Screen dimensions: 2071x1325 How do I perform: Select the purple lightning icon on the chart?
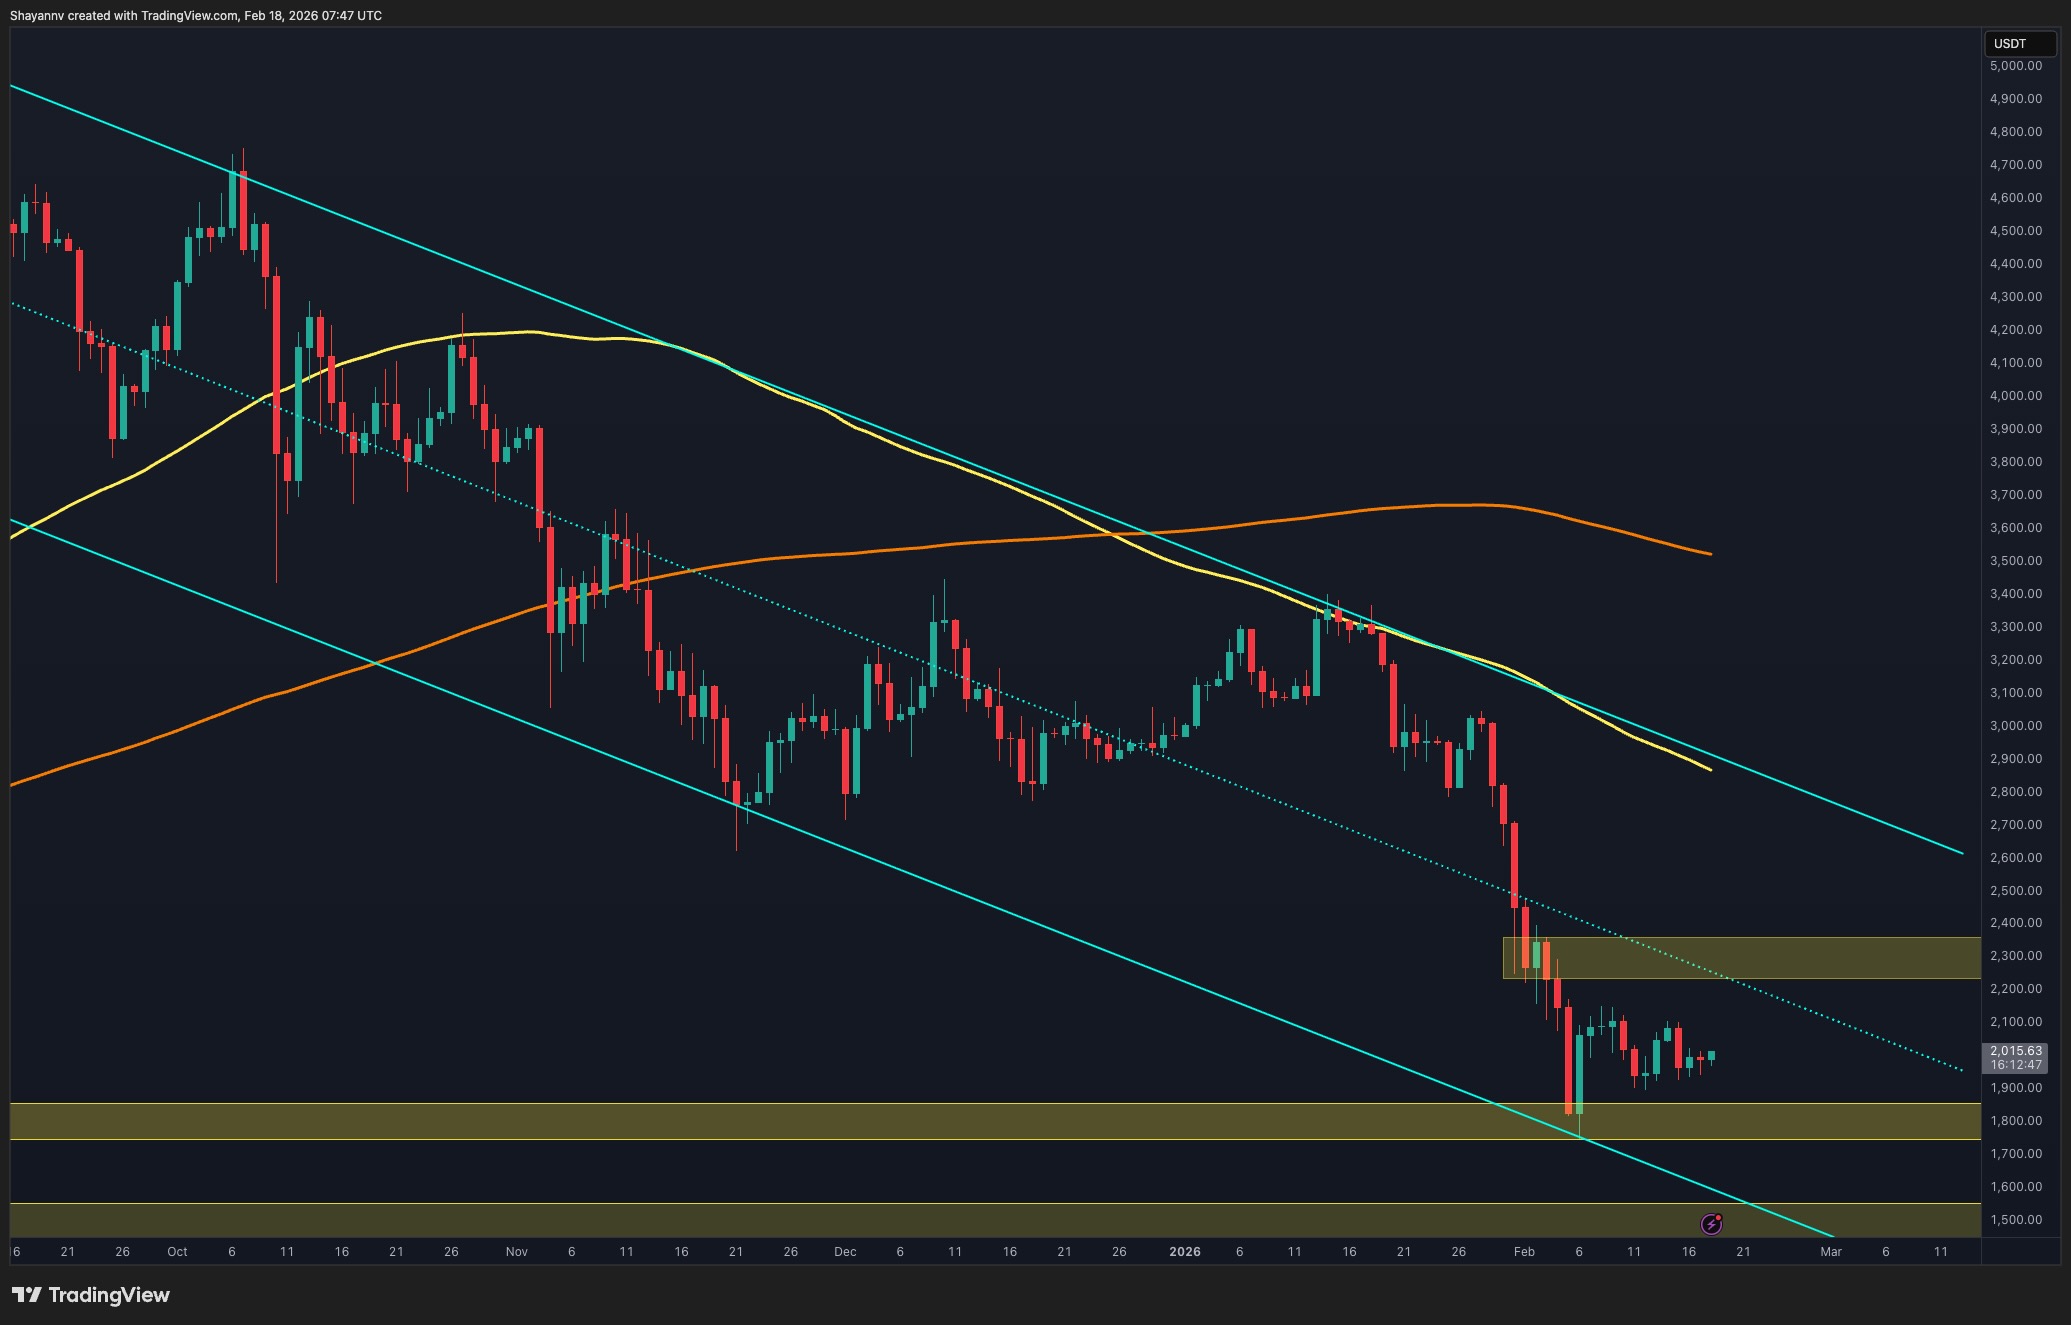point(1712,1224)
